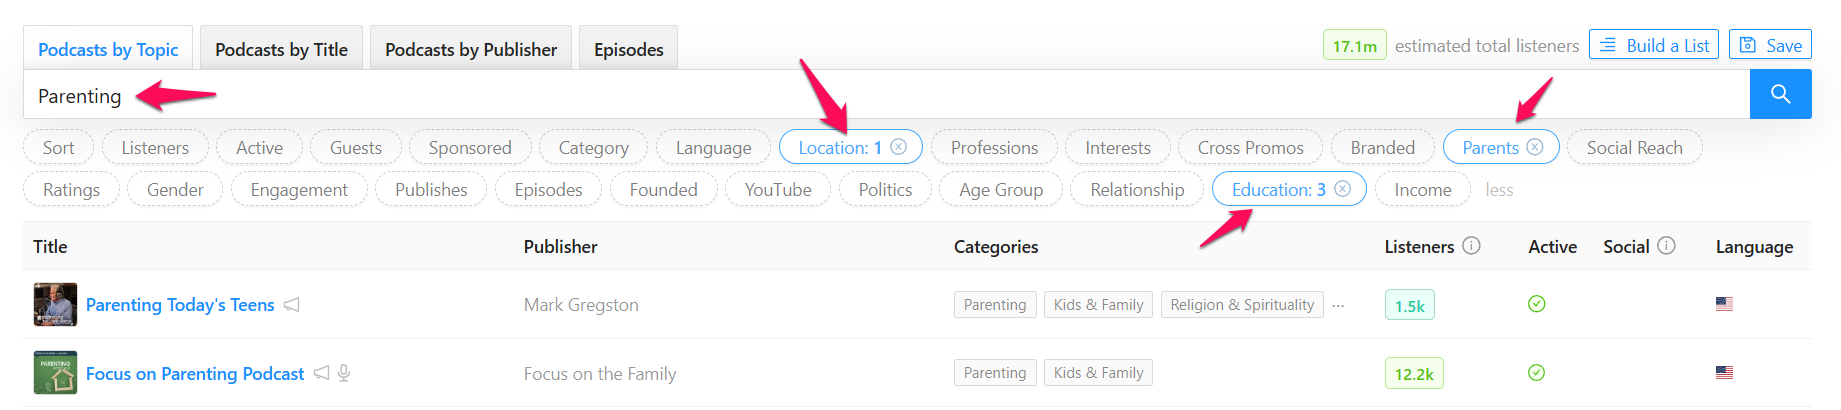Toggle the Active filter pill
Image resolution: width=1841 pixels, height=410 pixels.
[259, 148]
